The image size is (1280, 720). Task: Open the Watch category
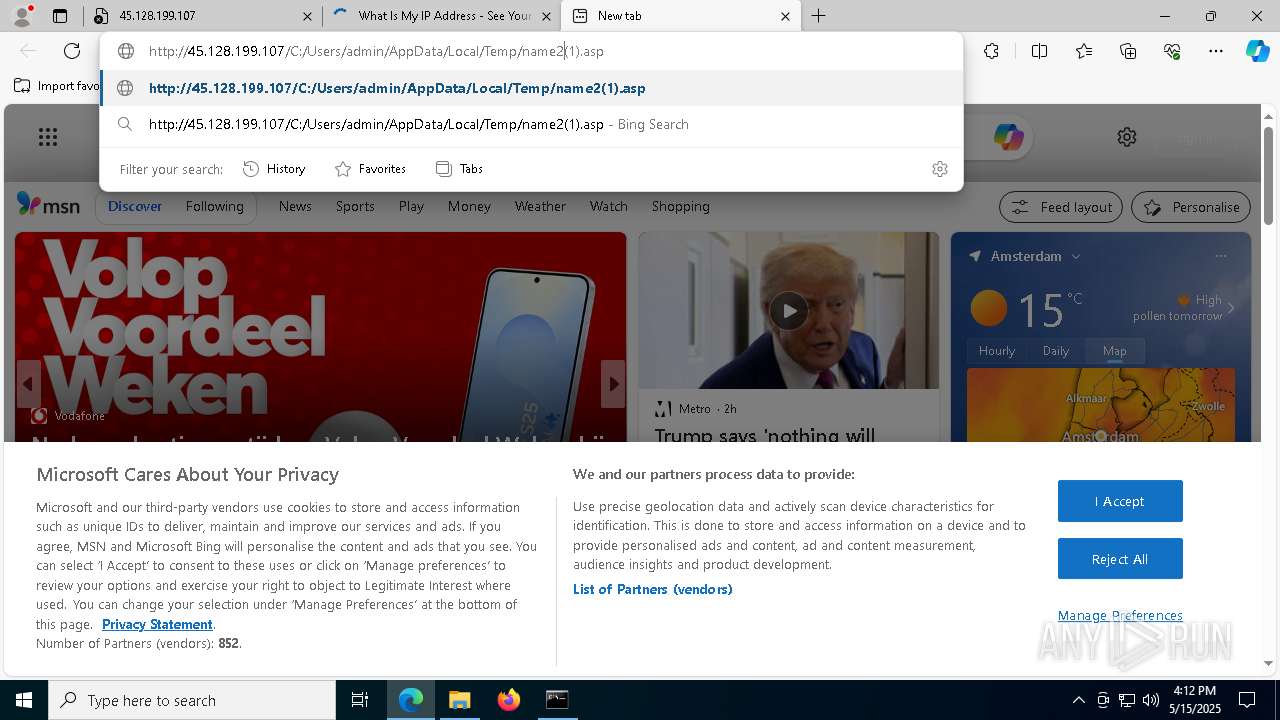click(x=608, y=206)
